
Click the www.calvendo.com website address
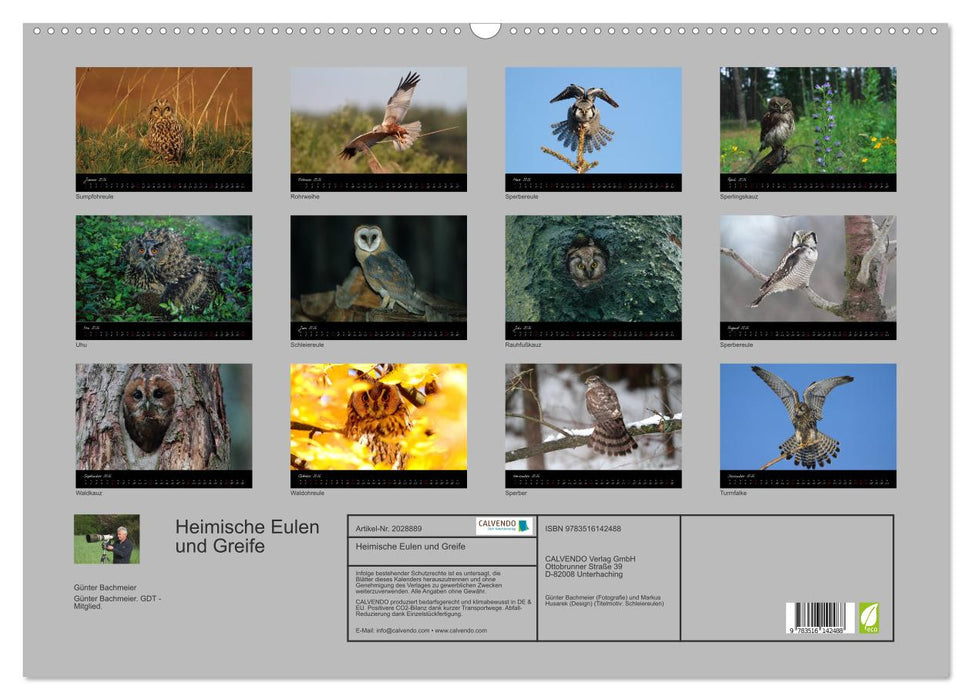click(x=460, y=631)
